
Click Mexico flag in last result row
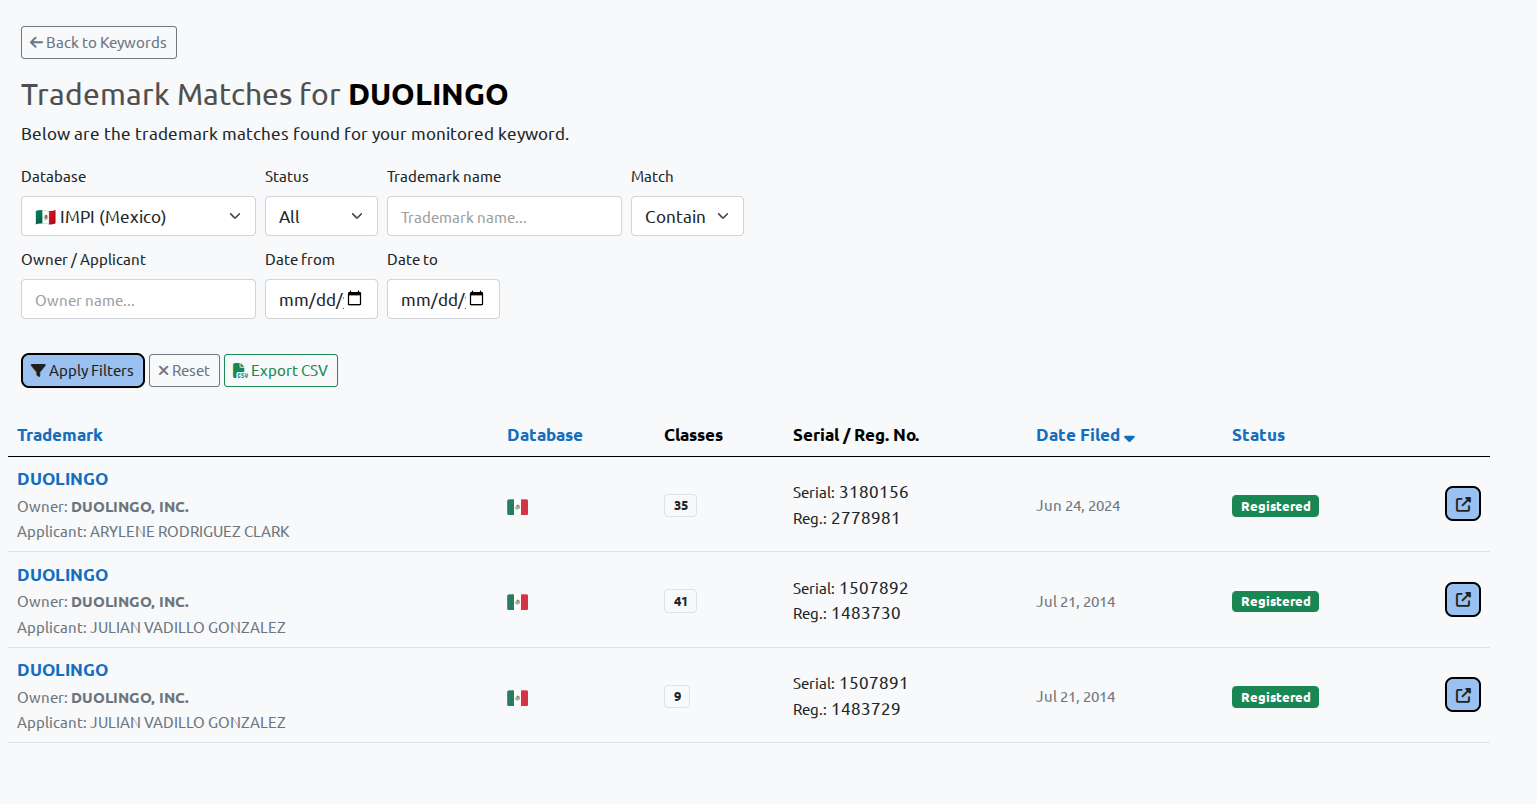pos(517,698)
